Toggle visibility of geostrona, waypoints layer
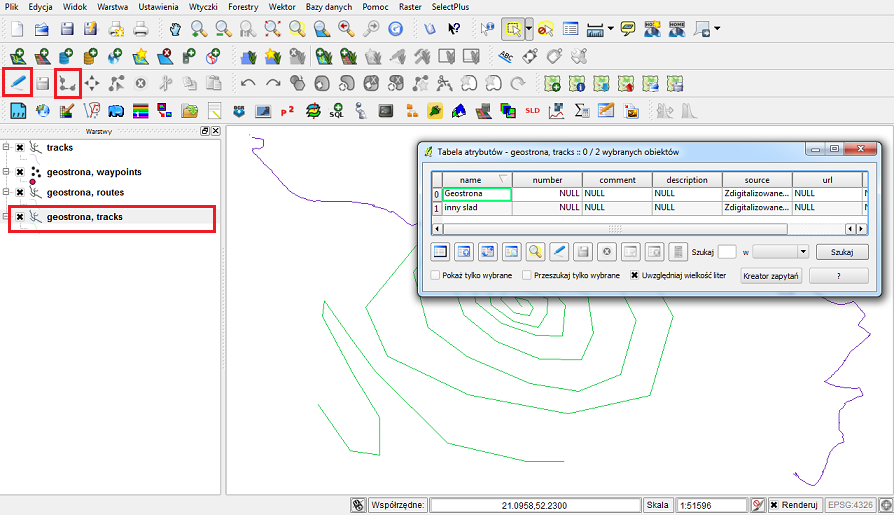Image resolution: width=894 pixels, height=515 pixels. pyautogui.click(x=20, y=172)
